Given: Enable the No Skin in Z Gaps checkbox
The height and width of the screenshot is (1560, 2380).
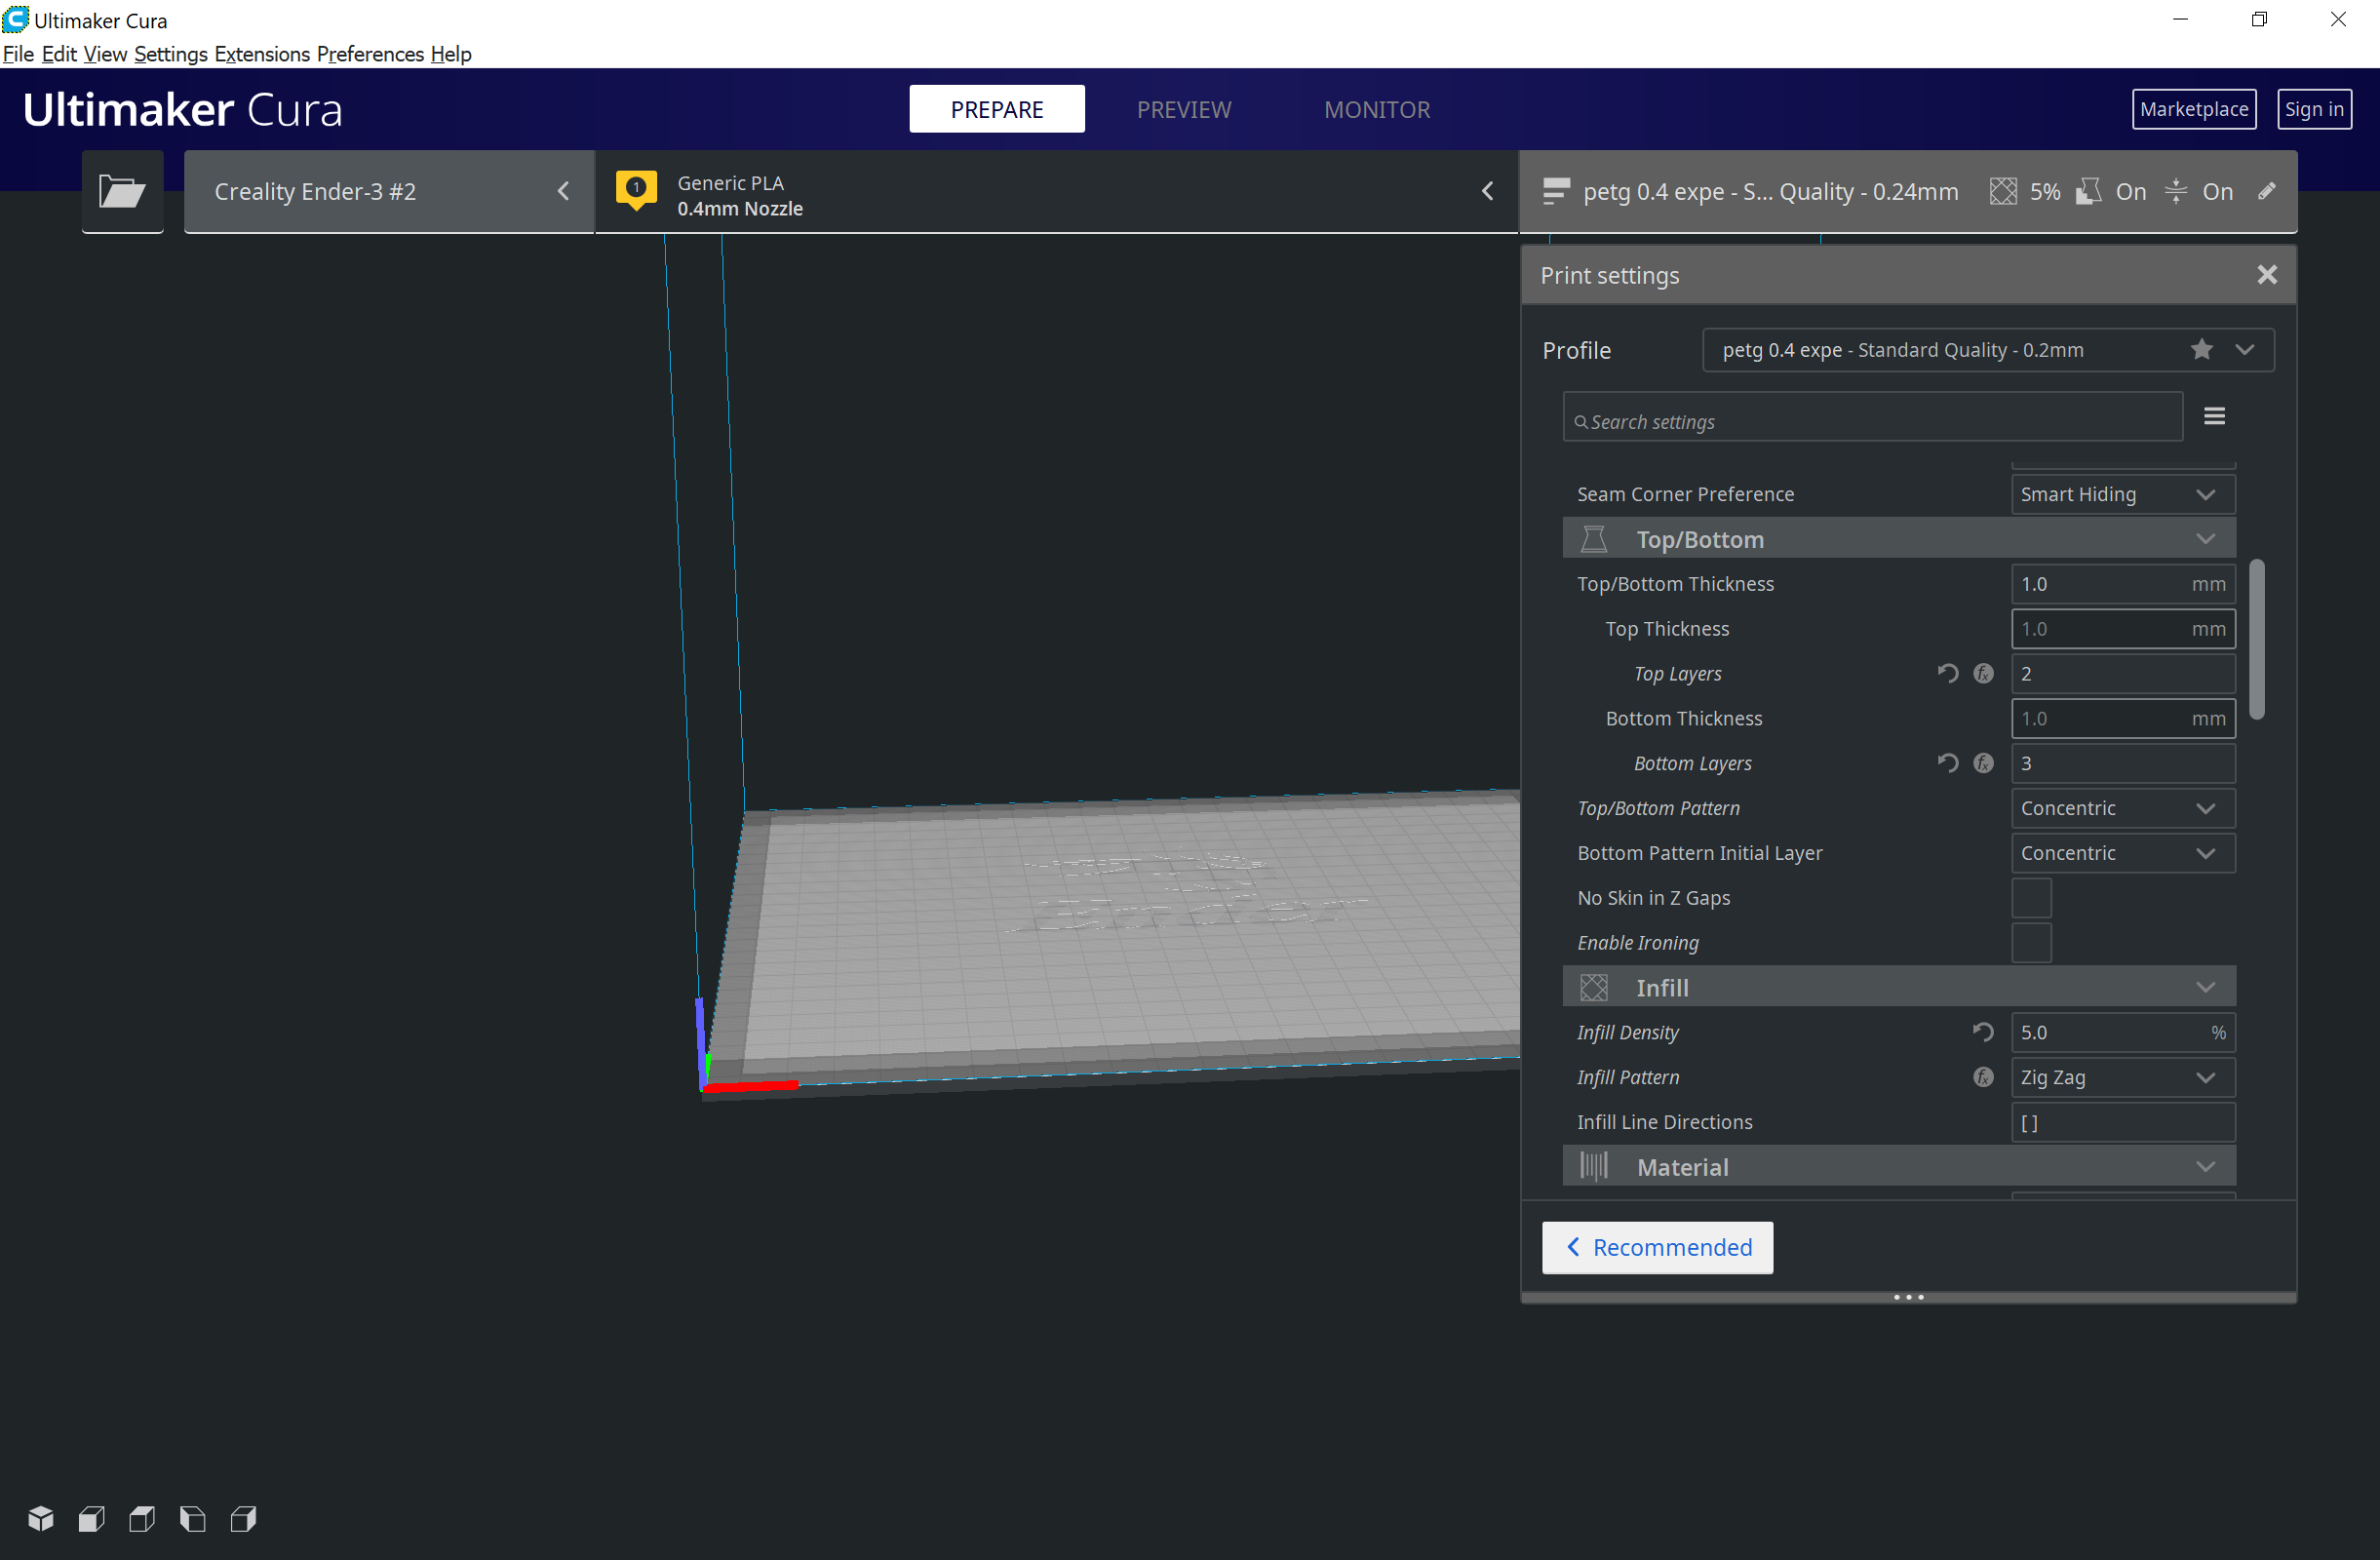Looking at the screenshot, I should pos(2031,898).
